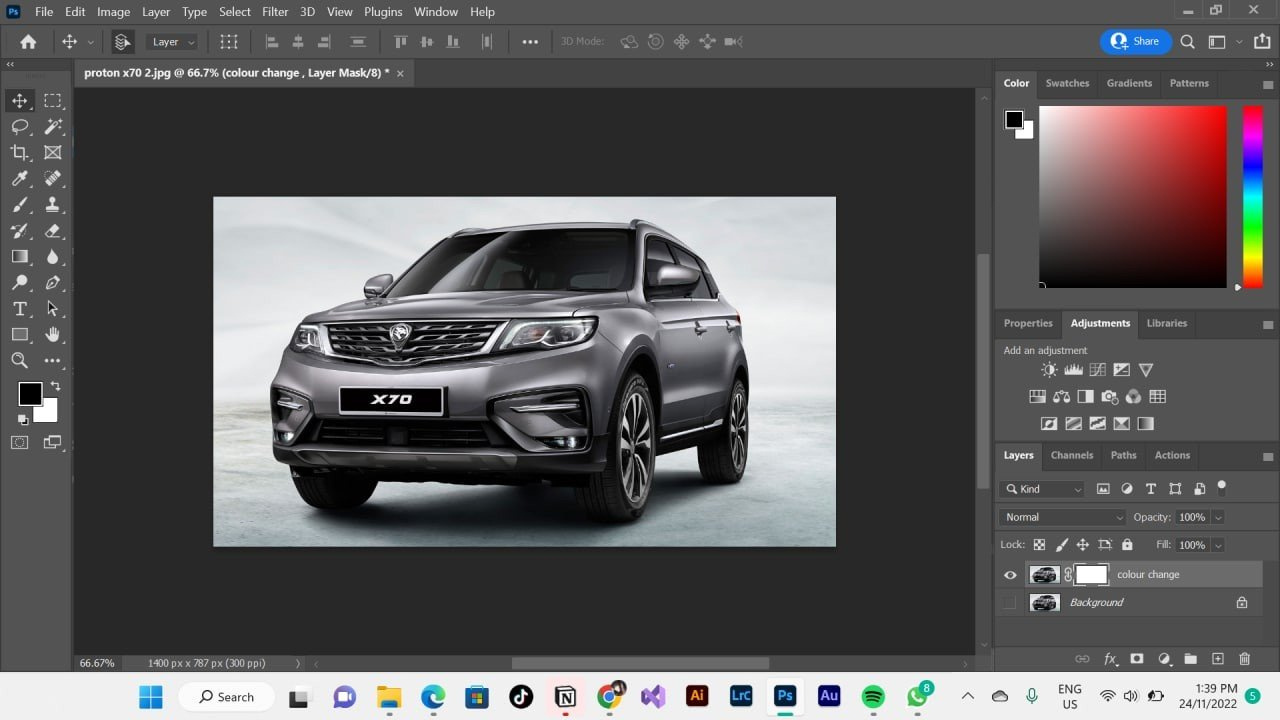Image resolution: width=1280 pixels, height=720 pixels.
Task: Select the Horizontal Type tool
Action: point(19,309)
